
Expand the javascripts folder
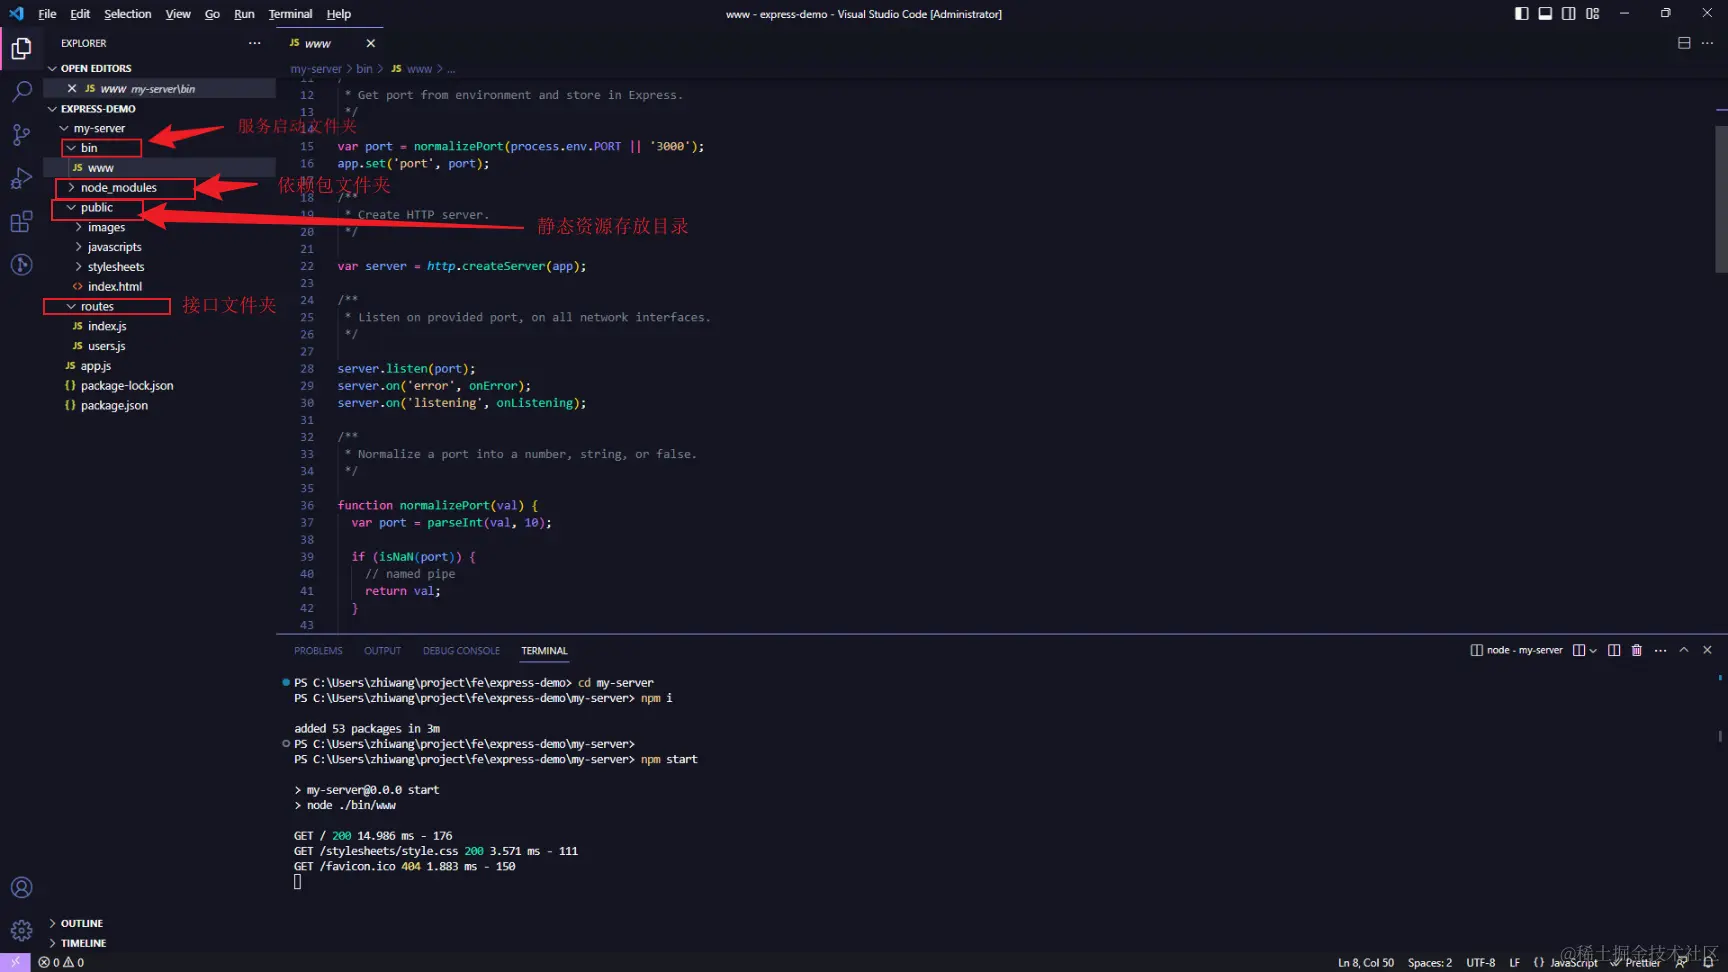click(114, 247)
